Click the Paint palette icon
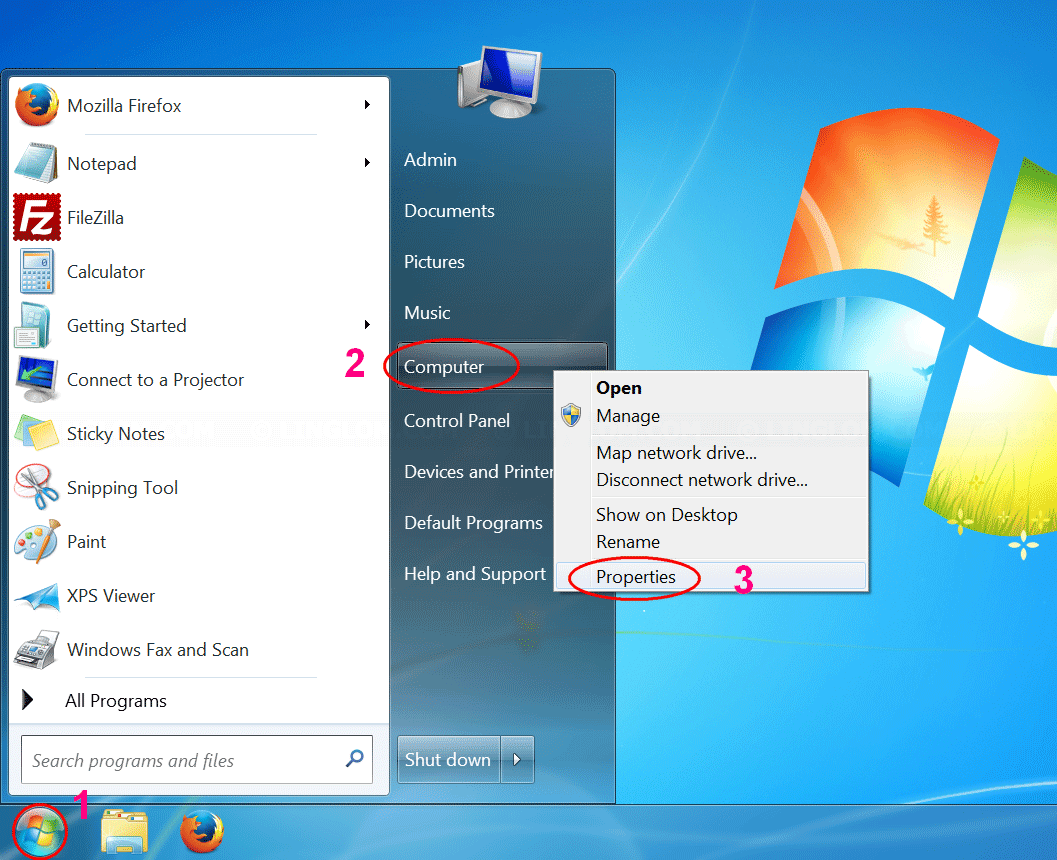Screen dimensions: 1057x860 pos(37,541)
